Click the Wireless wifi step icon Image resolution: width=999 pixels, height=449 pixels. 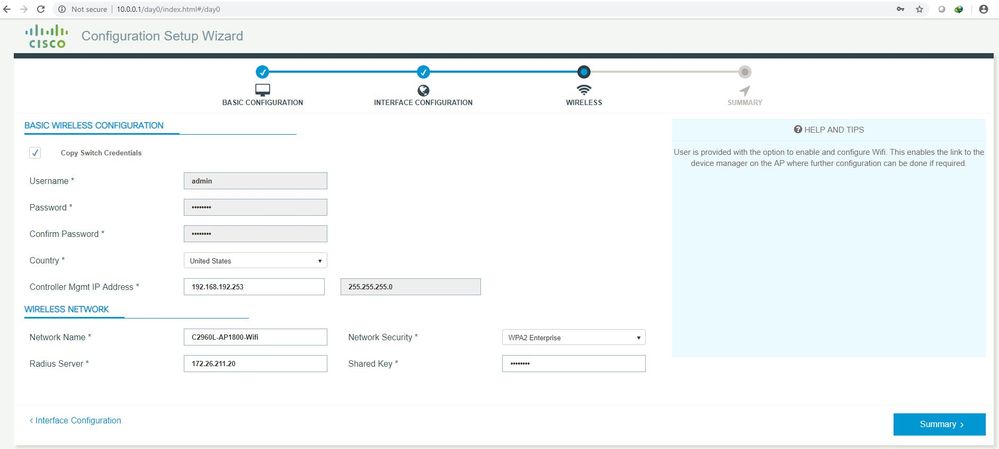584,89
